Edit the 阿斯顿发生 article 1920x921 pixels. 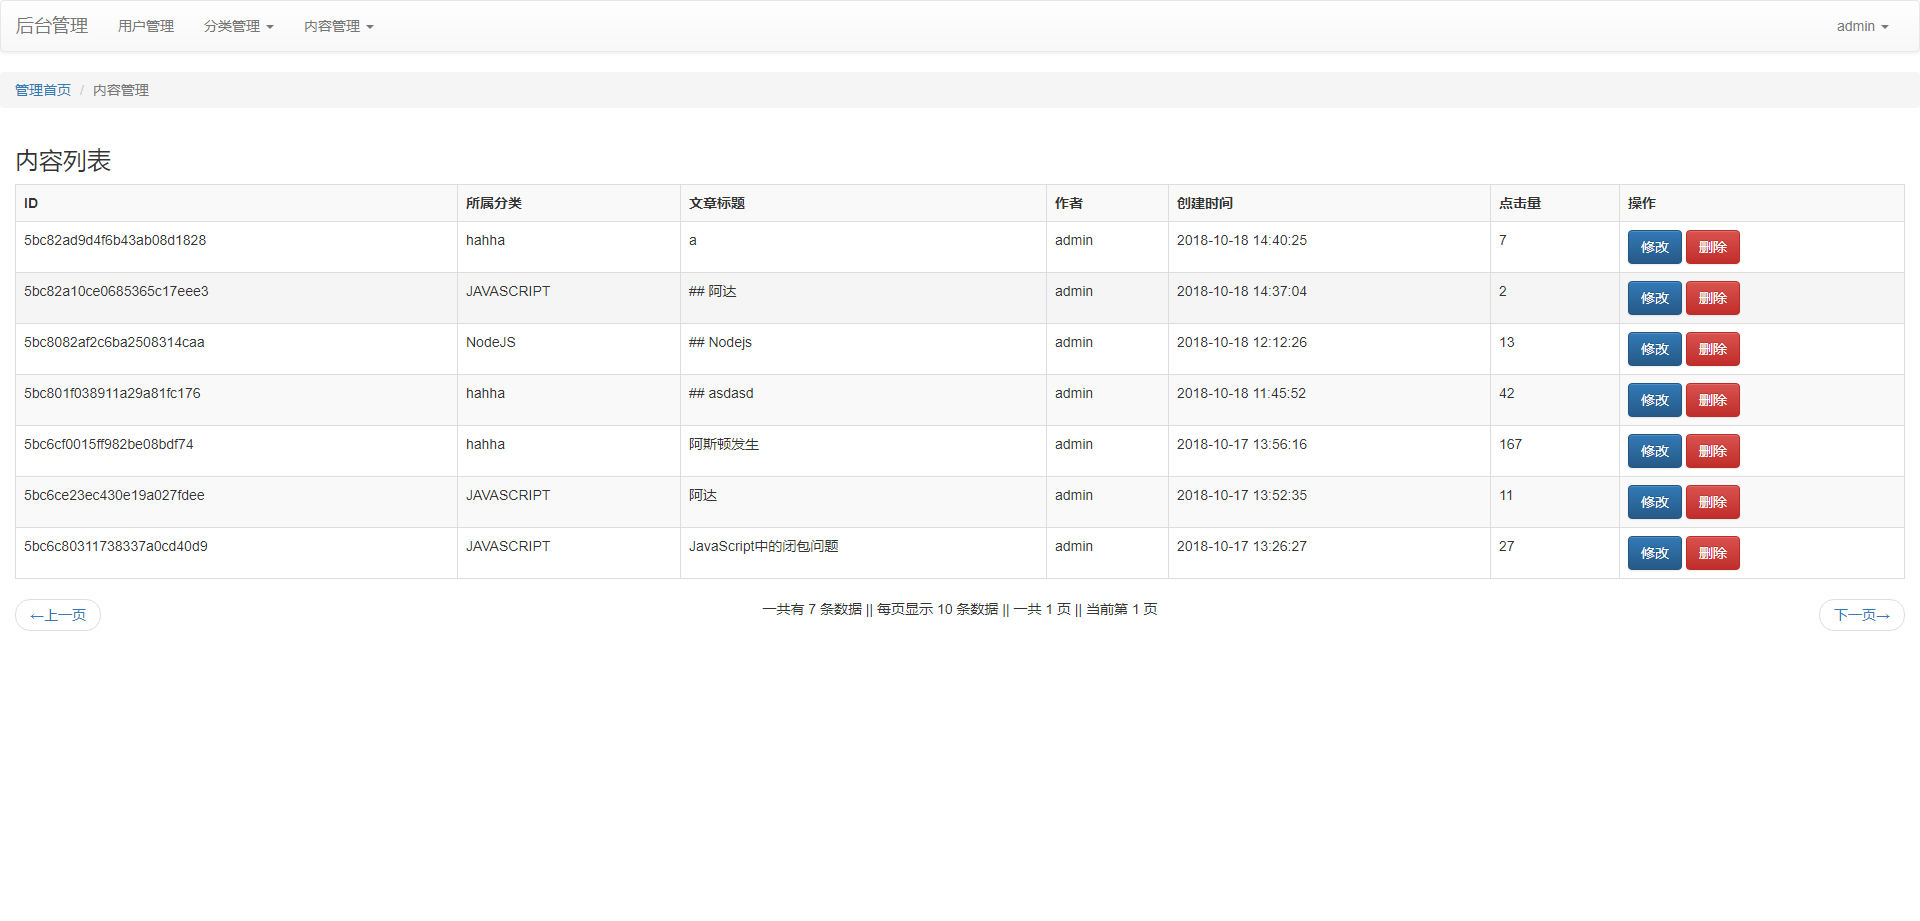(x=1654, y=451)
